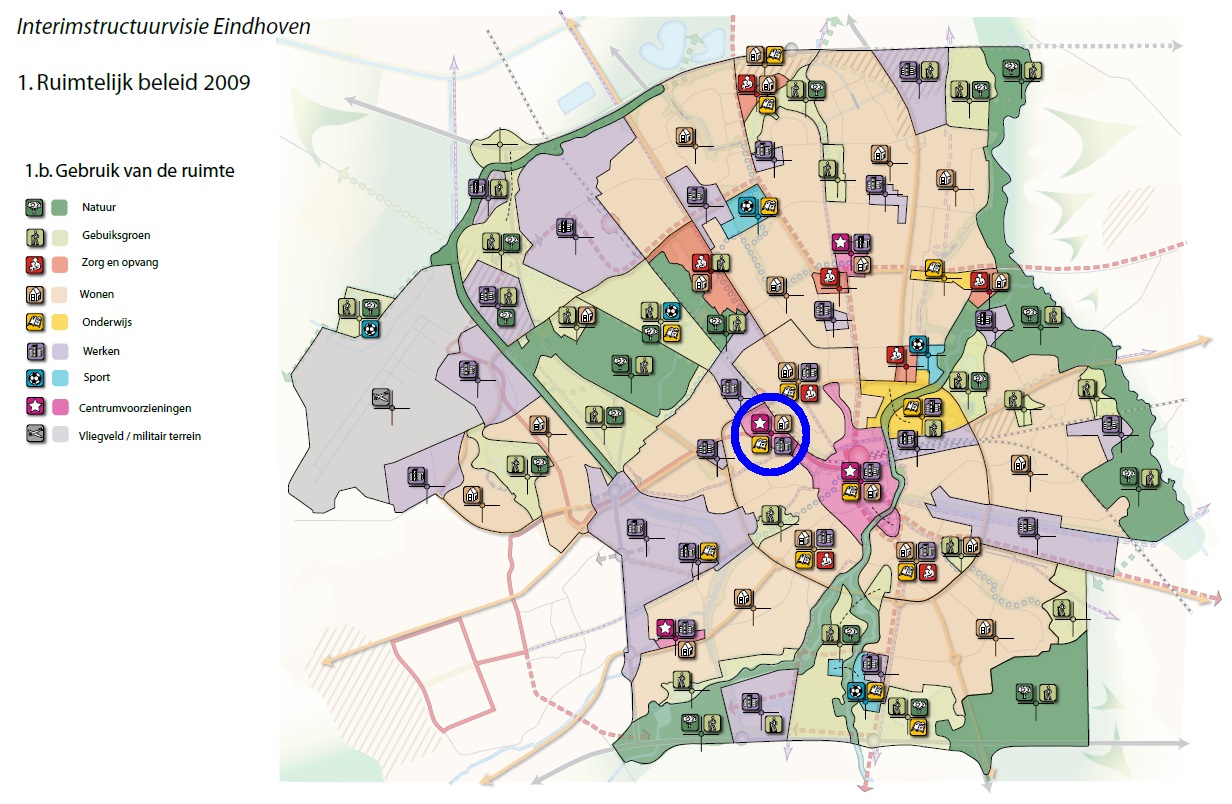Click the Natuur icon in the legend
Viewport: 1232px width, 804px height.
coord(34,207)
